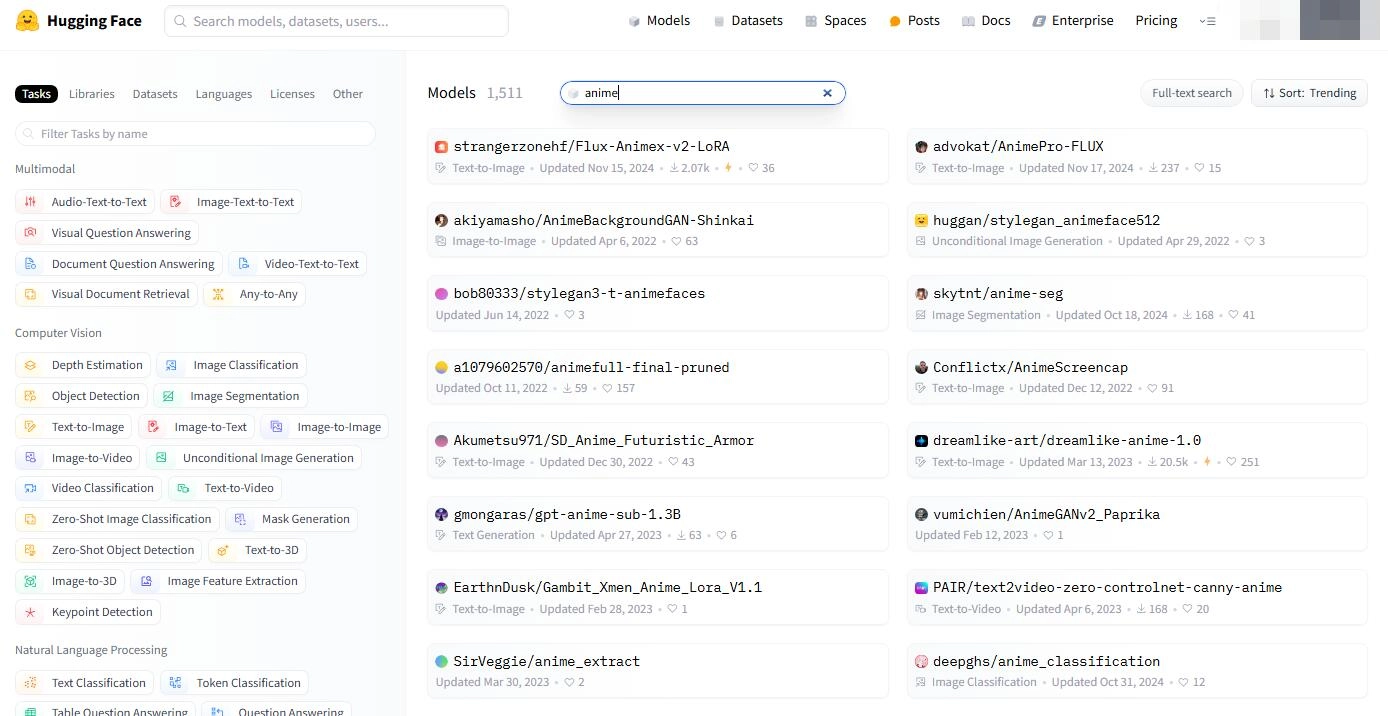Viewport: 1388px width, 716px height.
Task: Click the Keypoint Detection star icon
Action: tap(30, 612)
